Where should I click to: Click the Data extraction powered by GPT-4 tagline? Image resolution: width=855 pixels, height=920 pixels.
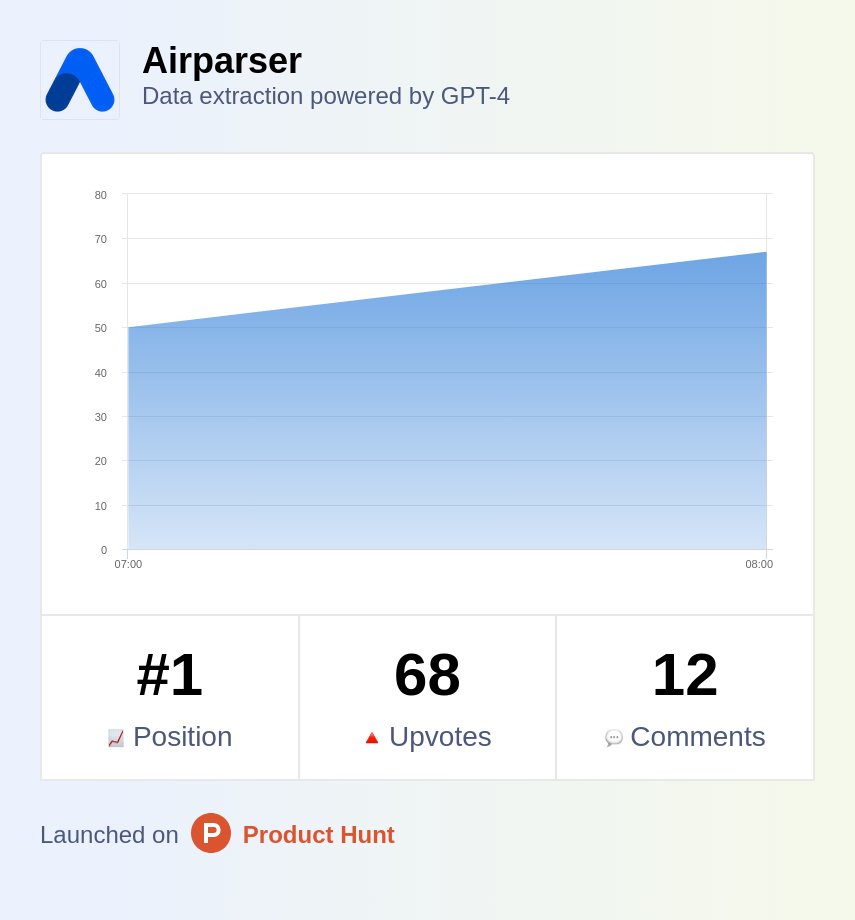[x=325, y=96]
